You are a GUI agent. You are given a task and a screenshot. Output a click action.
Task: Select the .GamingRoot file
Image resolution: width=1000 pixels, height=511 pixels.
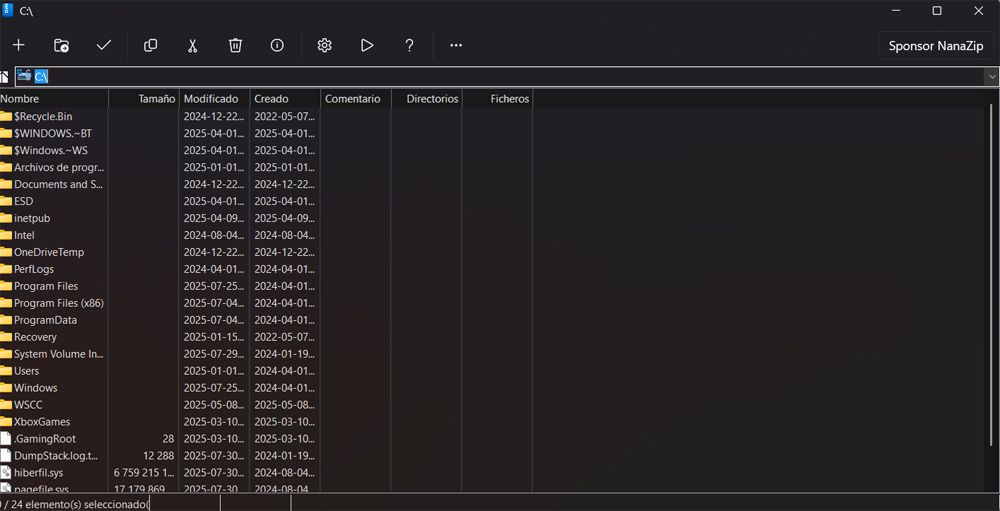[45, 439]
